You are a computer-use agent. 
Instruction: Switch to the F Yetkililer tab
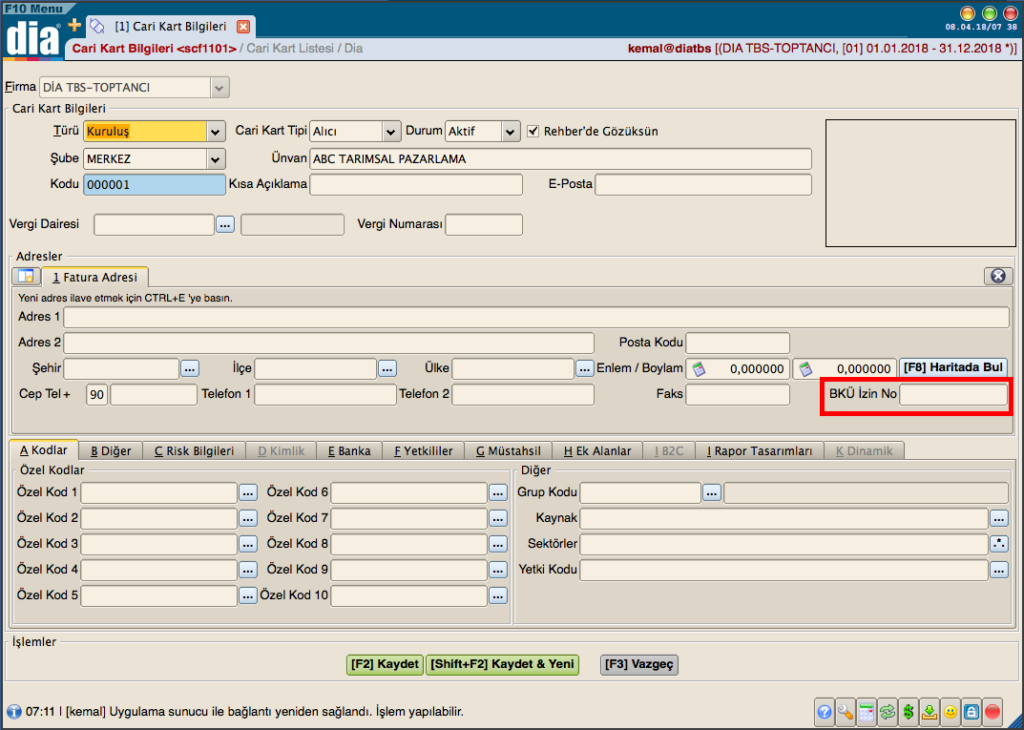[423, 451]
